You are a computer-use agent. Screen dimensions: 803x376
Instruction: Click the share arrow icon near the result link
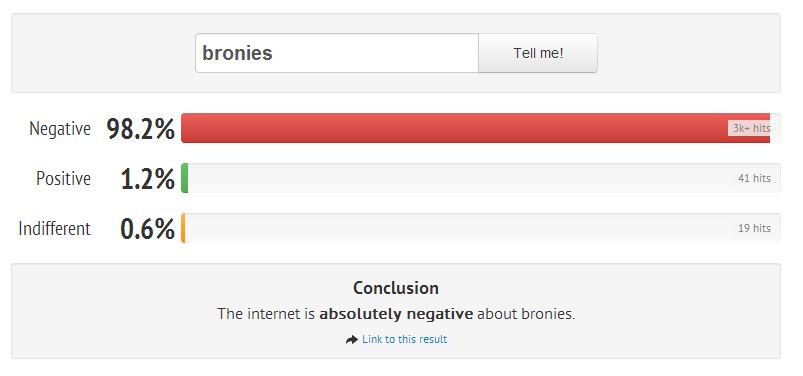point(352,340)
